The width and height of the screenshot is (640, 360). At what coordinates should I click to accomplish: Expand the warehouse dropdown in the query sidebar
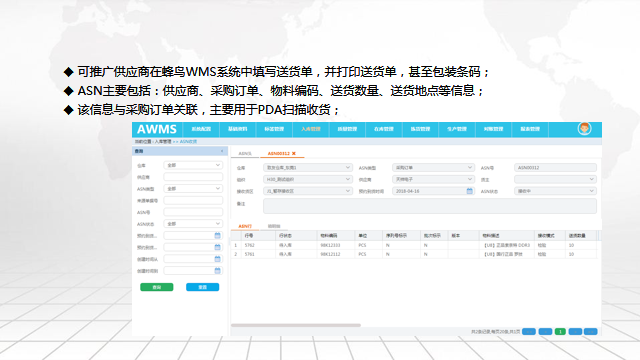coord(193,165)
